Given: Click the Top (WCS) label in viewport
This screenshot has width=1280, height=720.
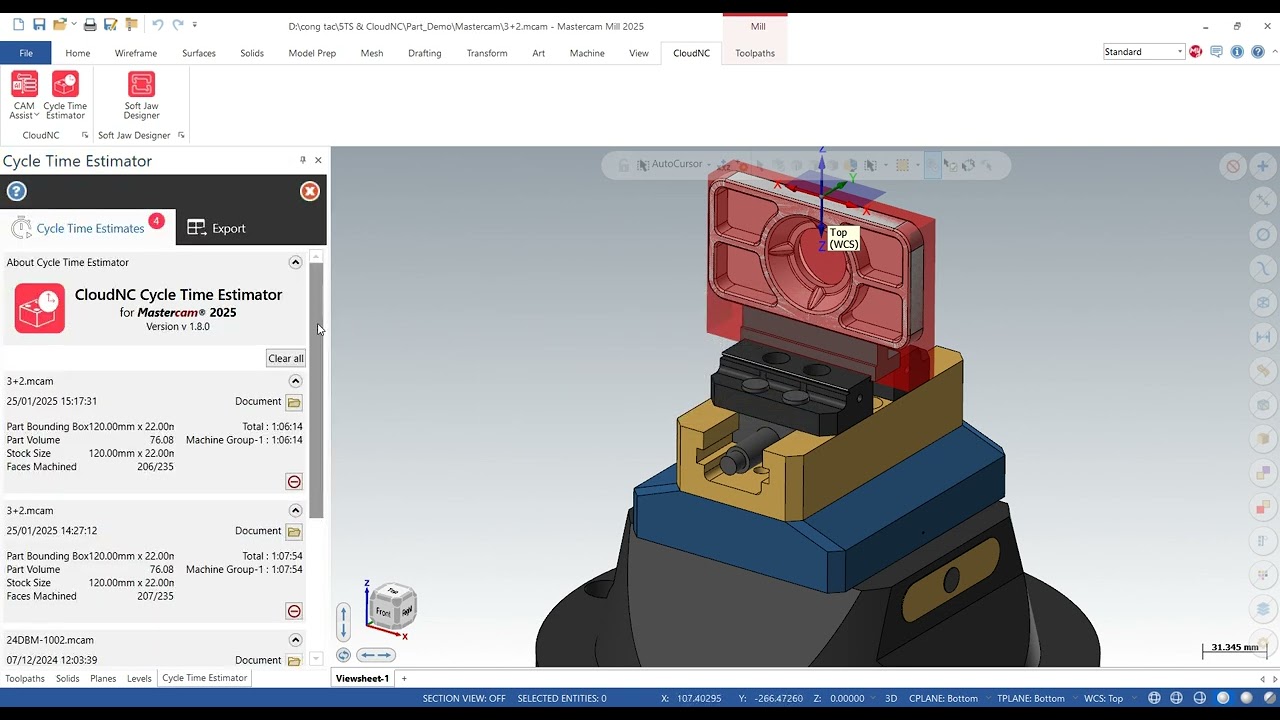Looking at the screenshot, I should point(843,238).
